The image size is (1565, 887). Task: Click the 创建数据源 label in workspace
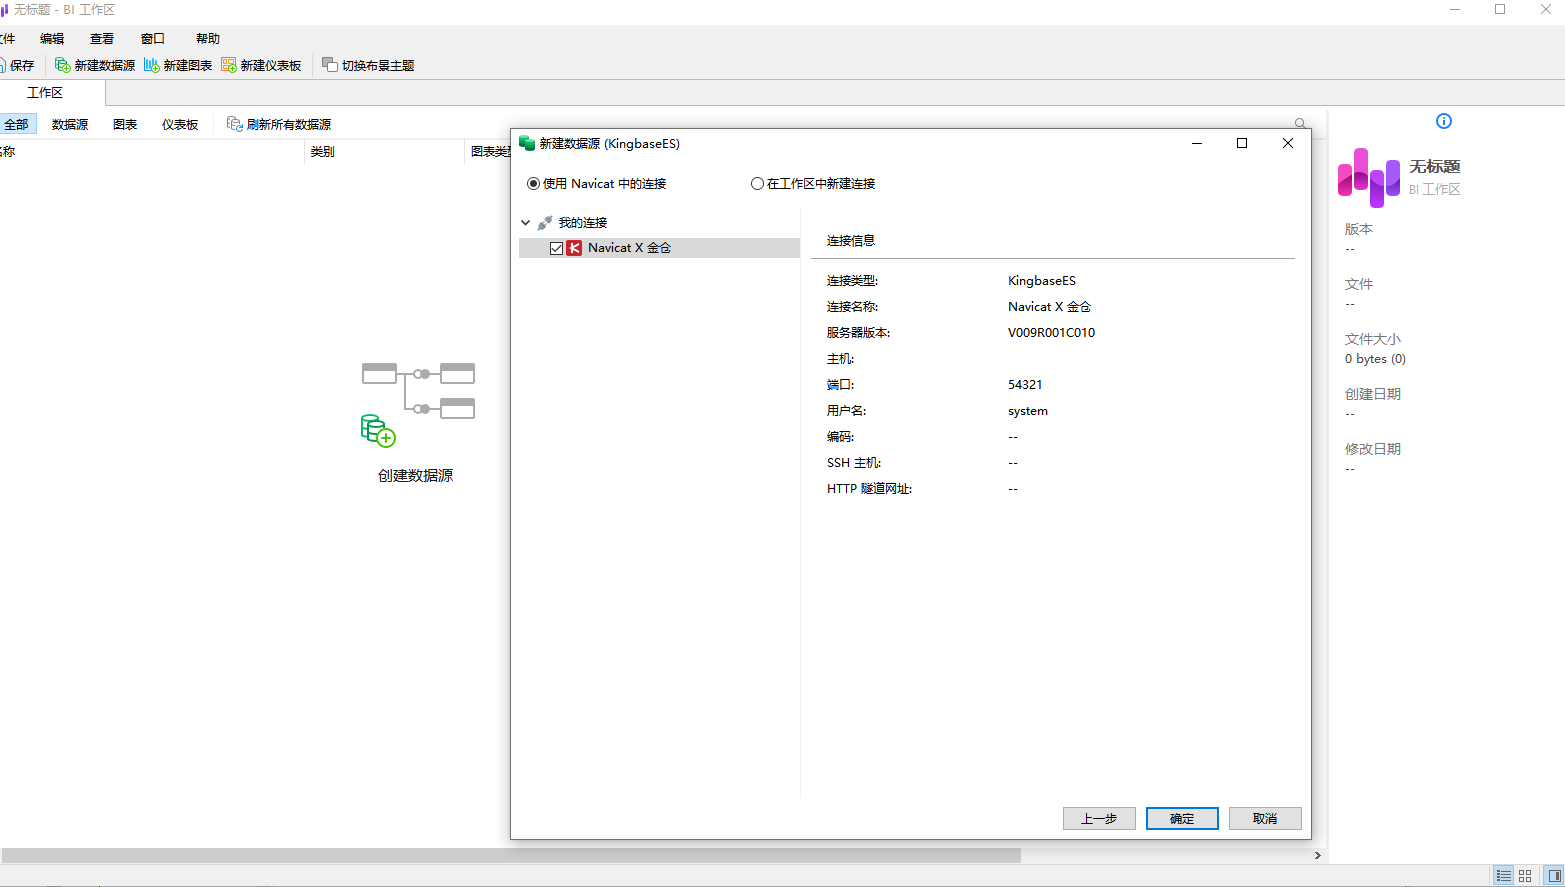click(x=416, y=476)
